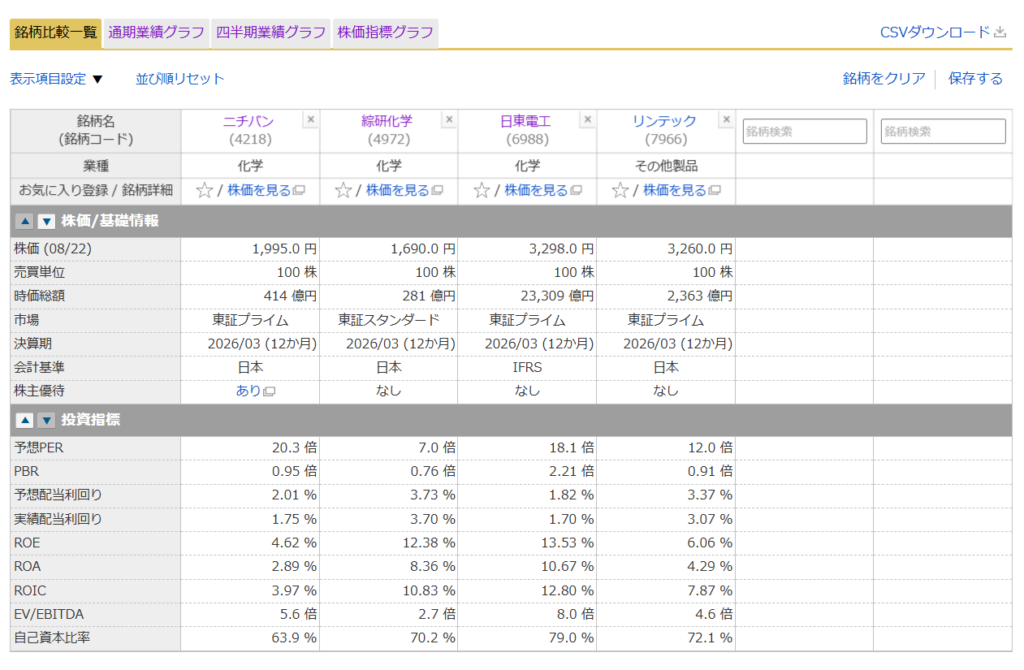This screenshot has height=670, width=1024.
Task: Select 東証スタンダード market cell
Action: pyautogui.click(x=389, y=320)
